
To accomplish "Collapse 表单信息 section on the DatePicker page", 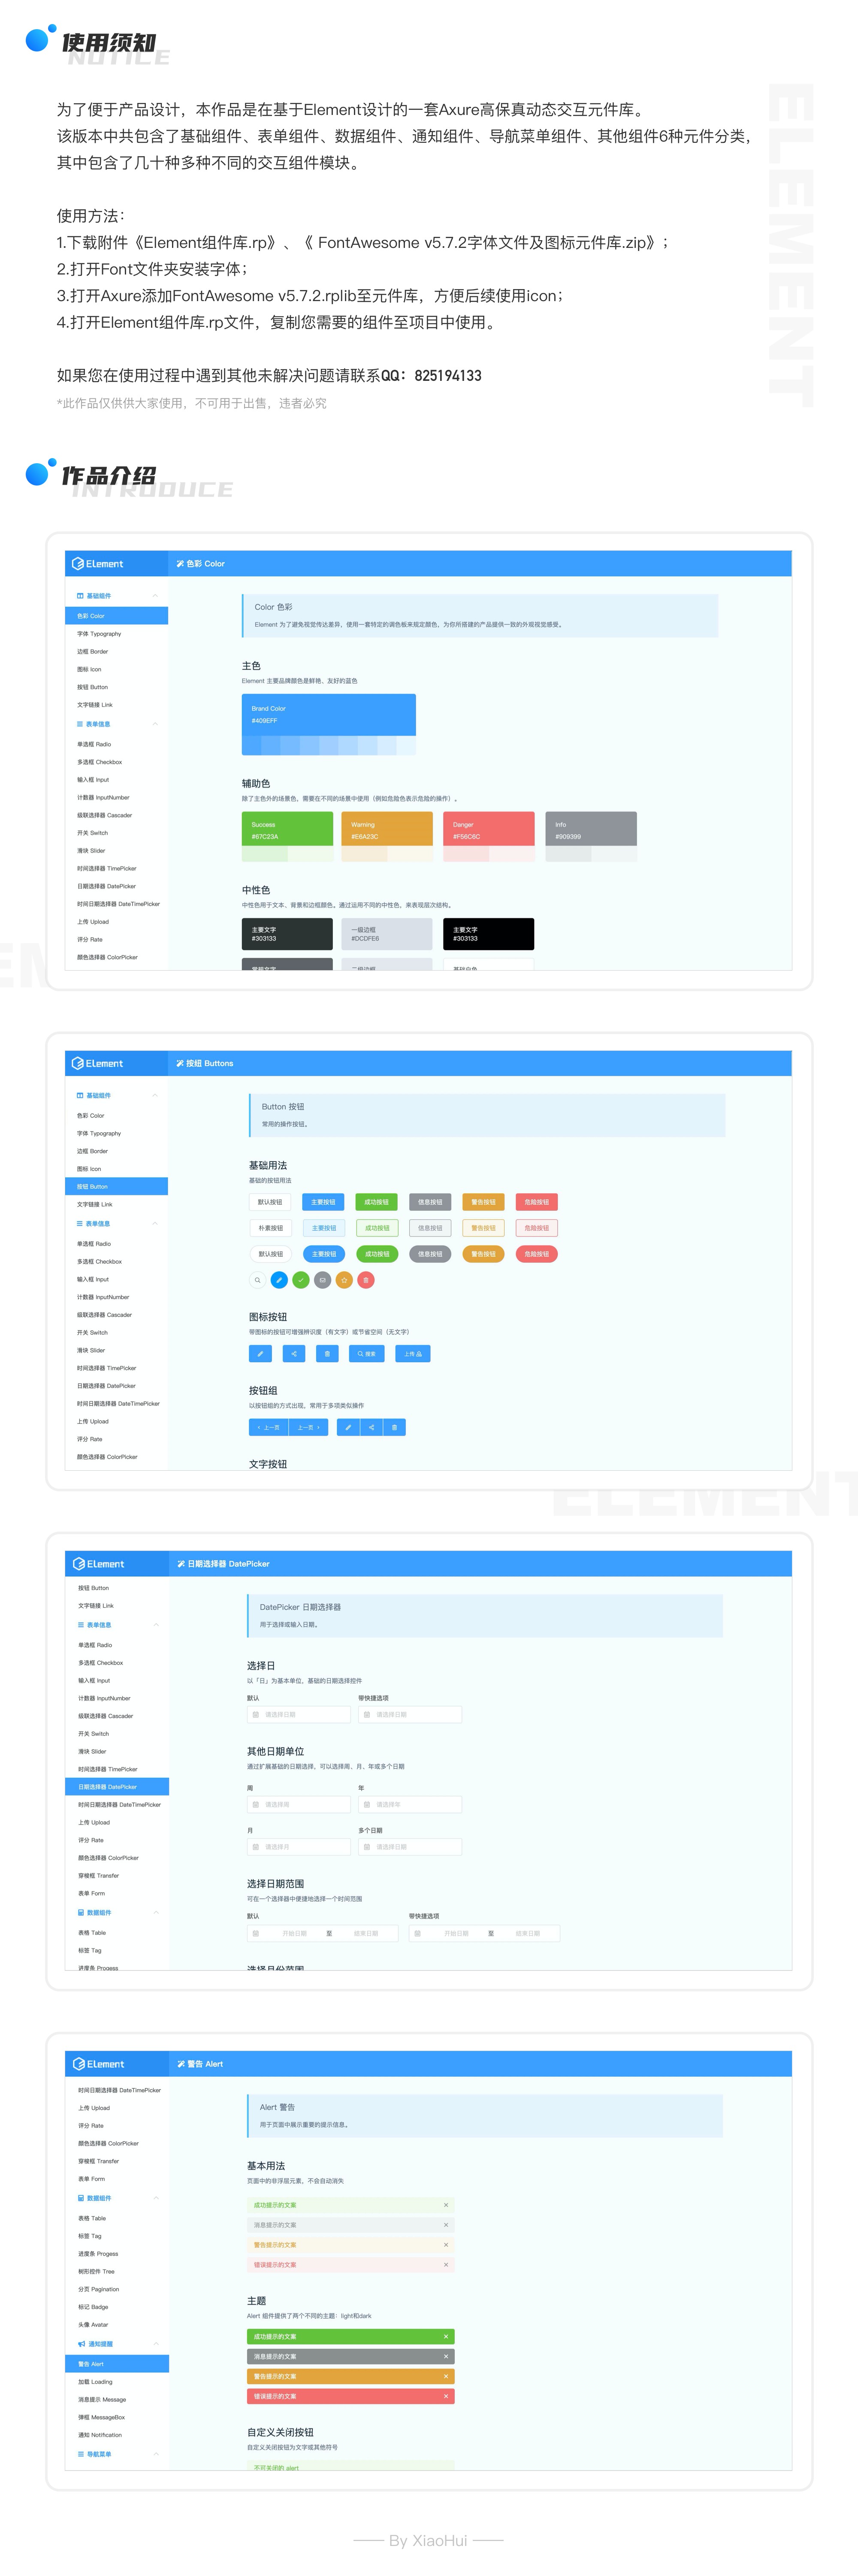I will tap(156, 1625).
